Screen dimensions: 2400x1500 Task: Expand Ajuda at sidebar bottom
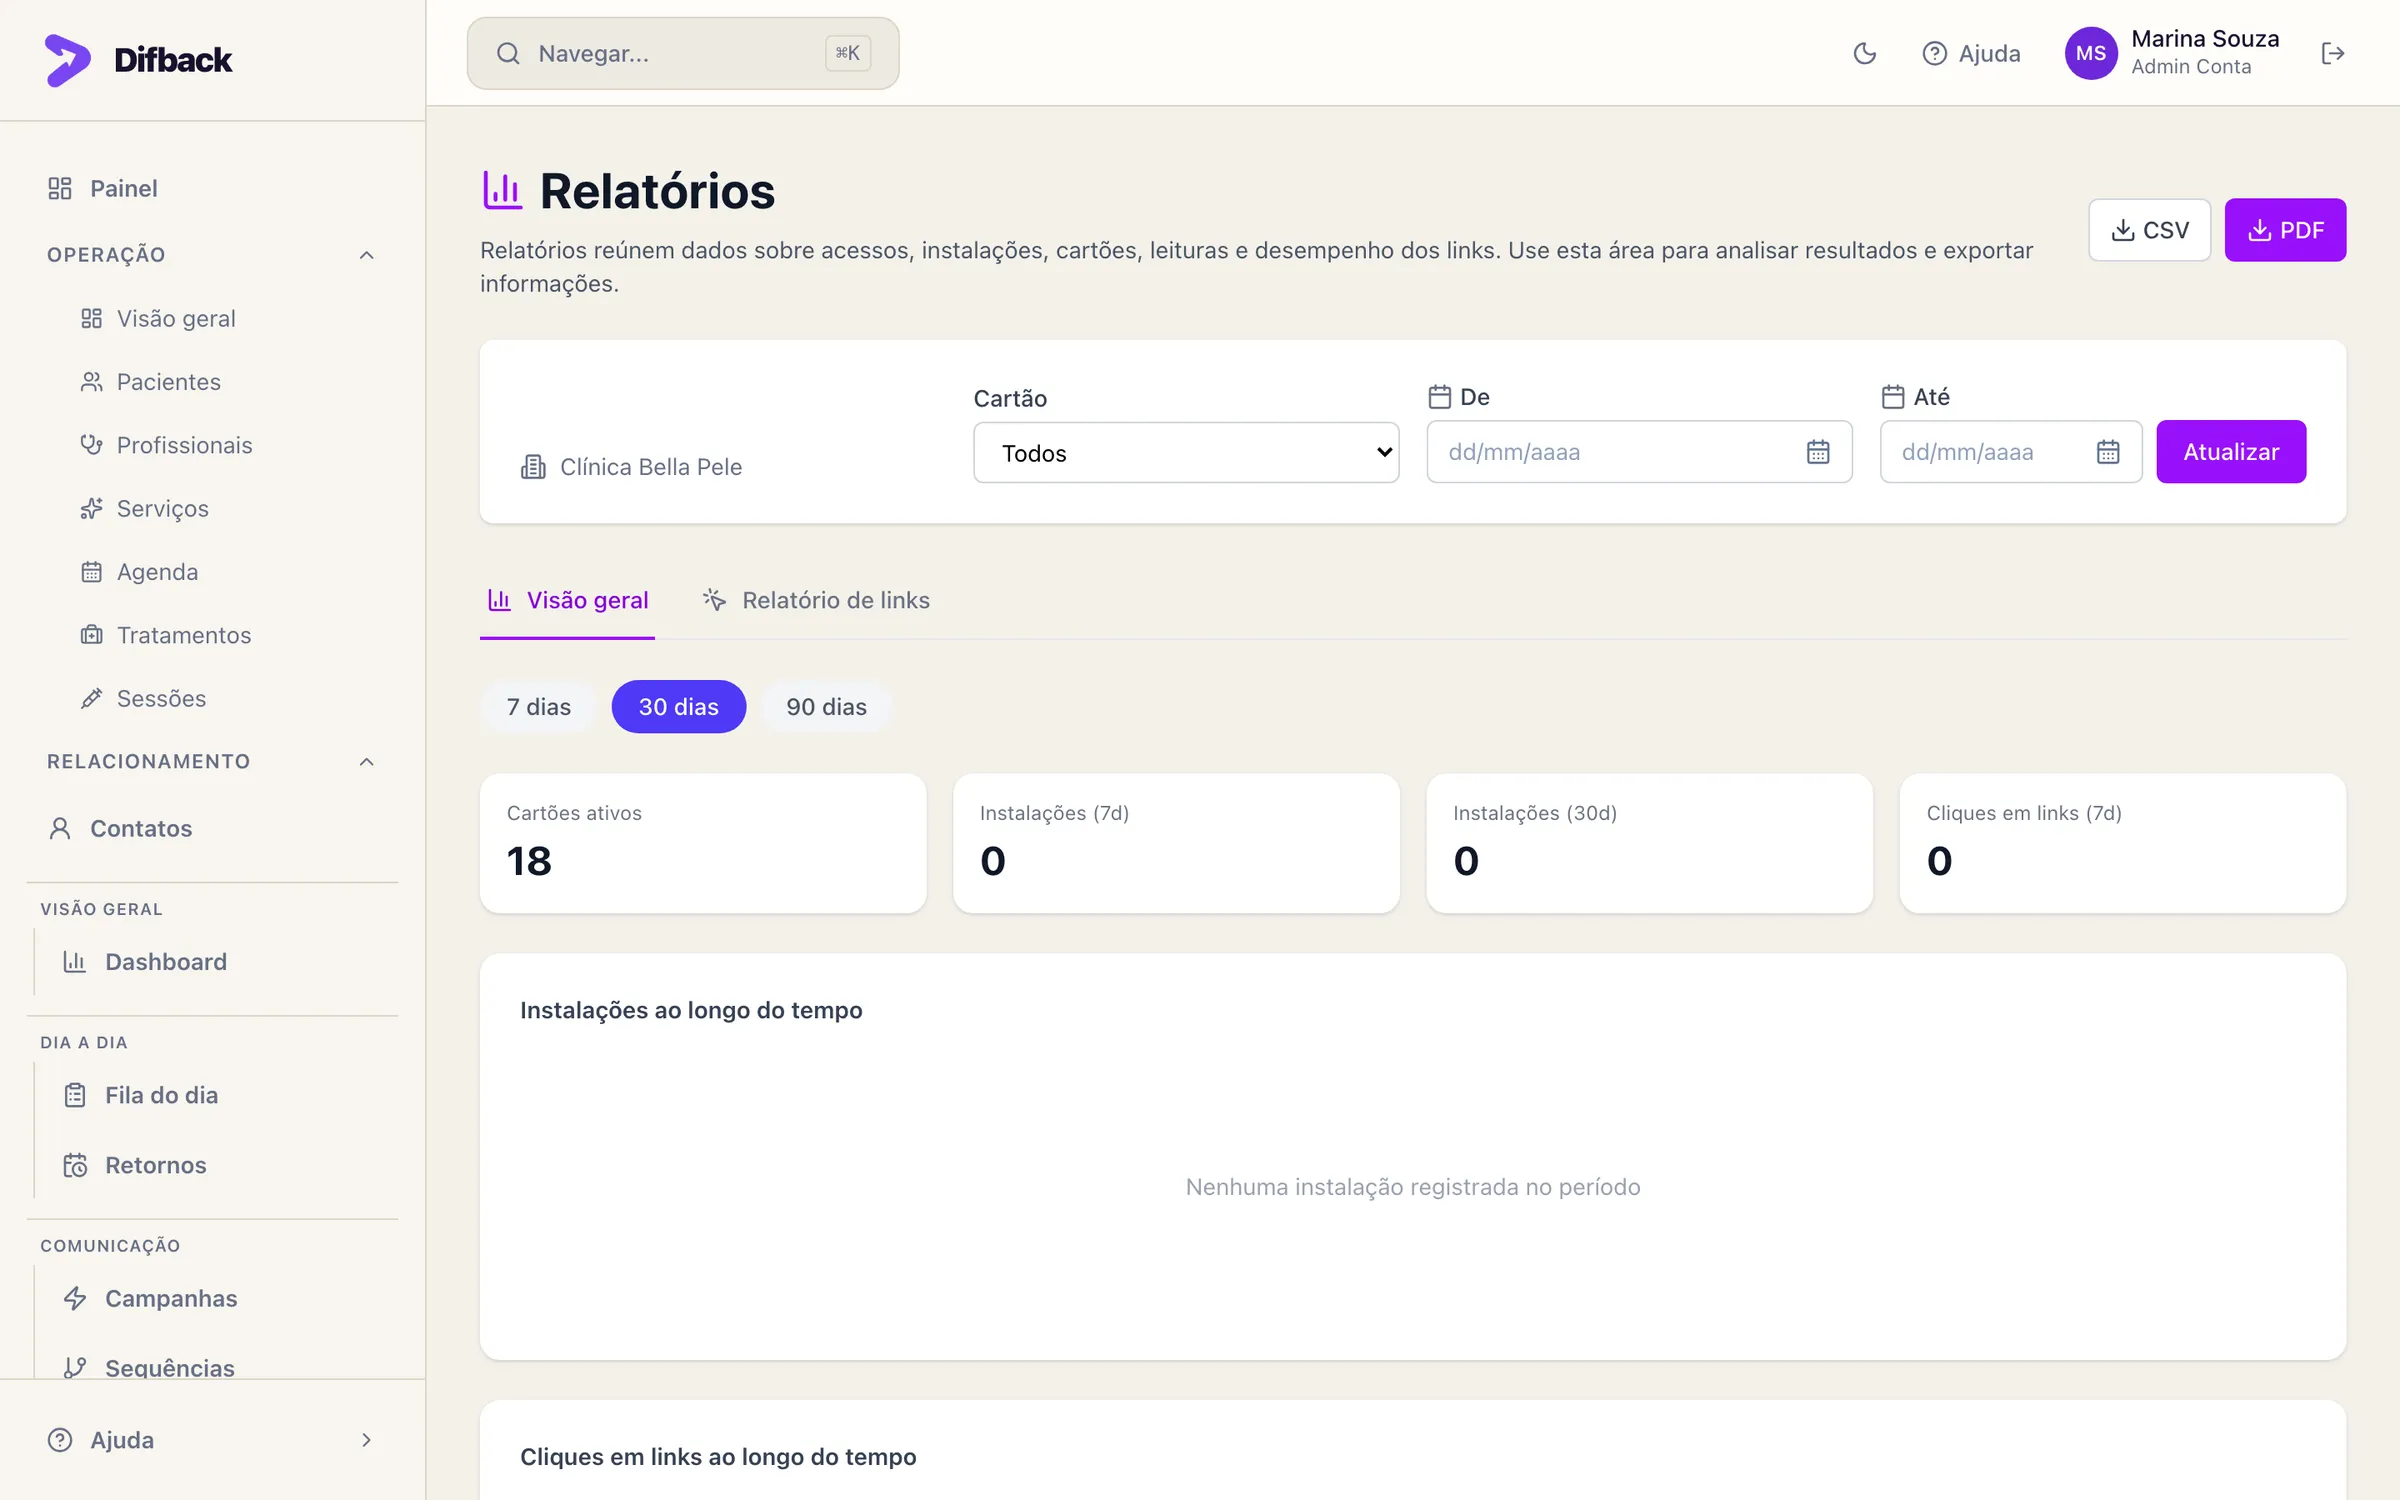click(x=212, y=1440)
